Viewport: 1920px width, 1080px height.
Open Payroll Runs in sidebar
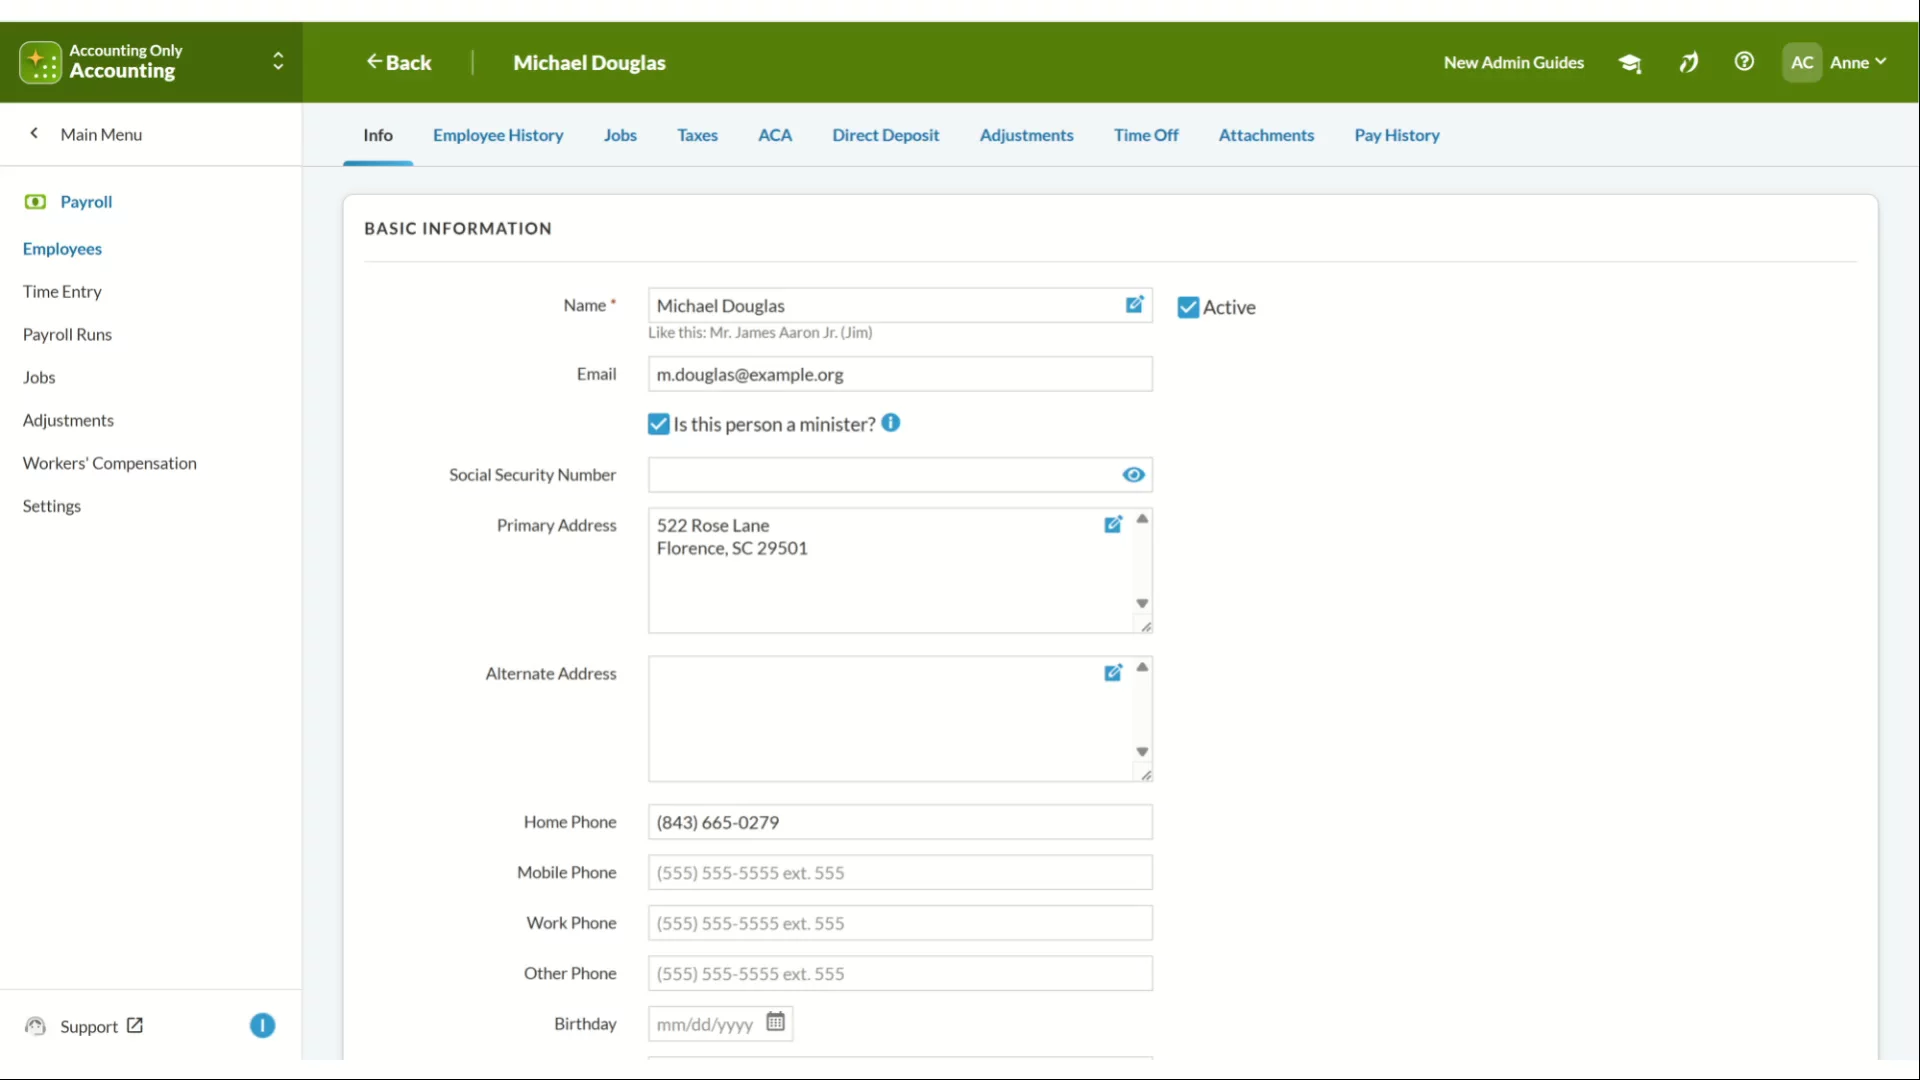coord(67,335)
